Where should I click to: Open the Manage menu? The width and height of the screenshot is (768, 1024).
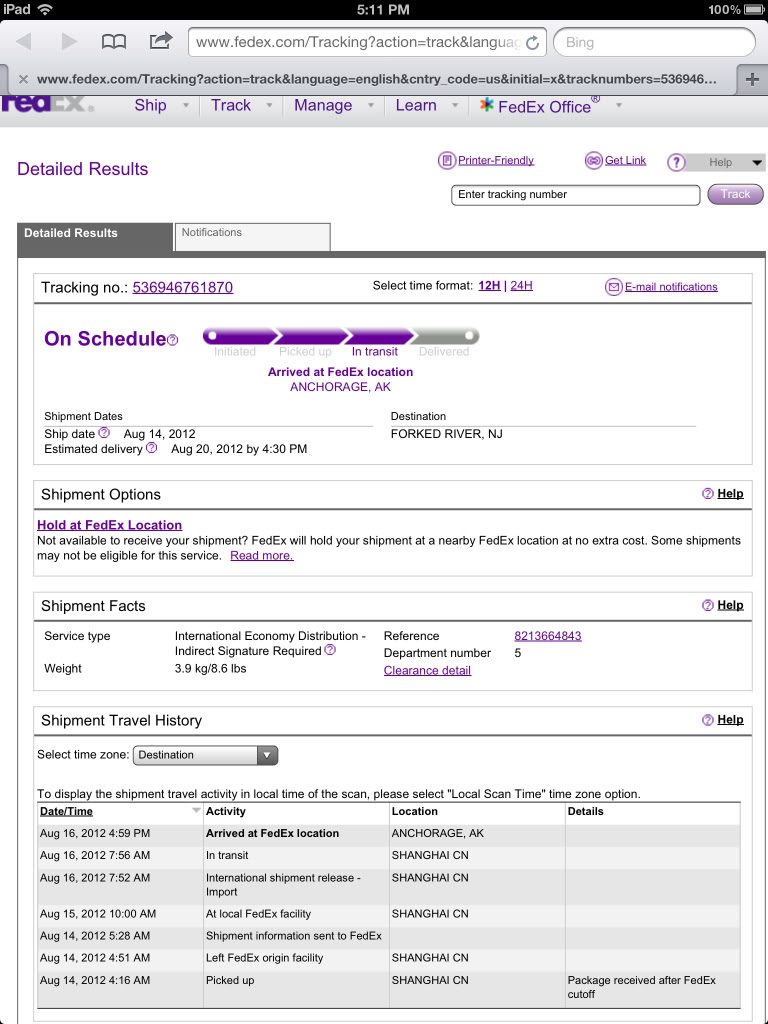[x=323, y=105]
